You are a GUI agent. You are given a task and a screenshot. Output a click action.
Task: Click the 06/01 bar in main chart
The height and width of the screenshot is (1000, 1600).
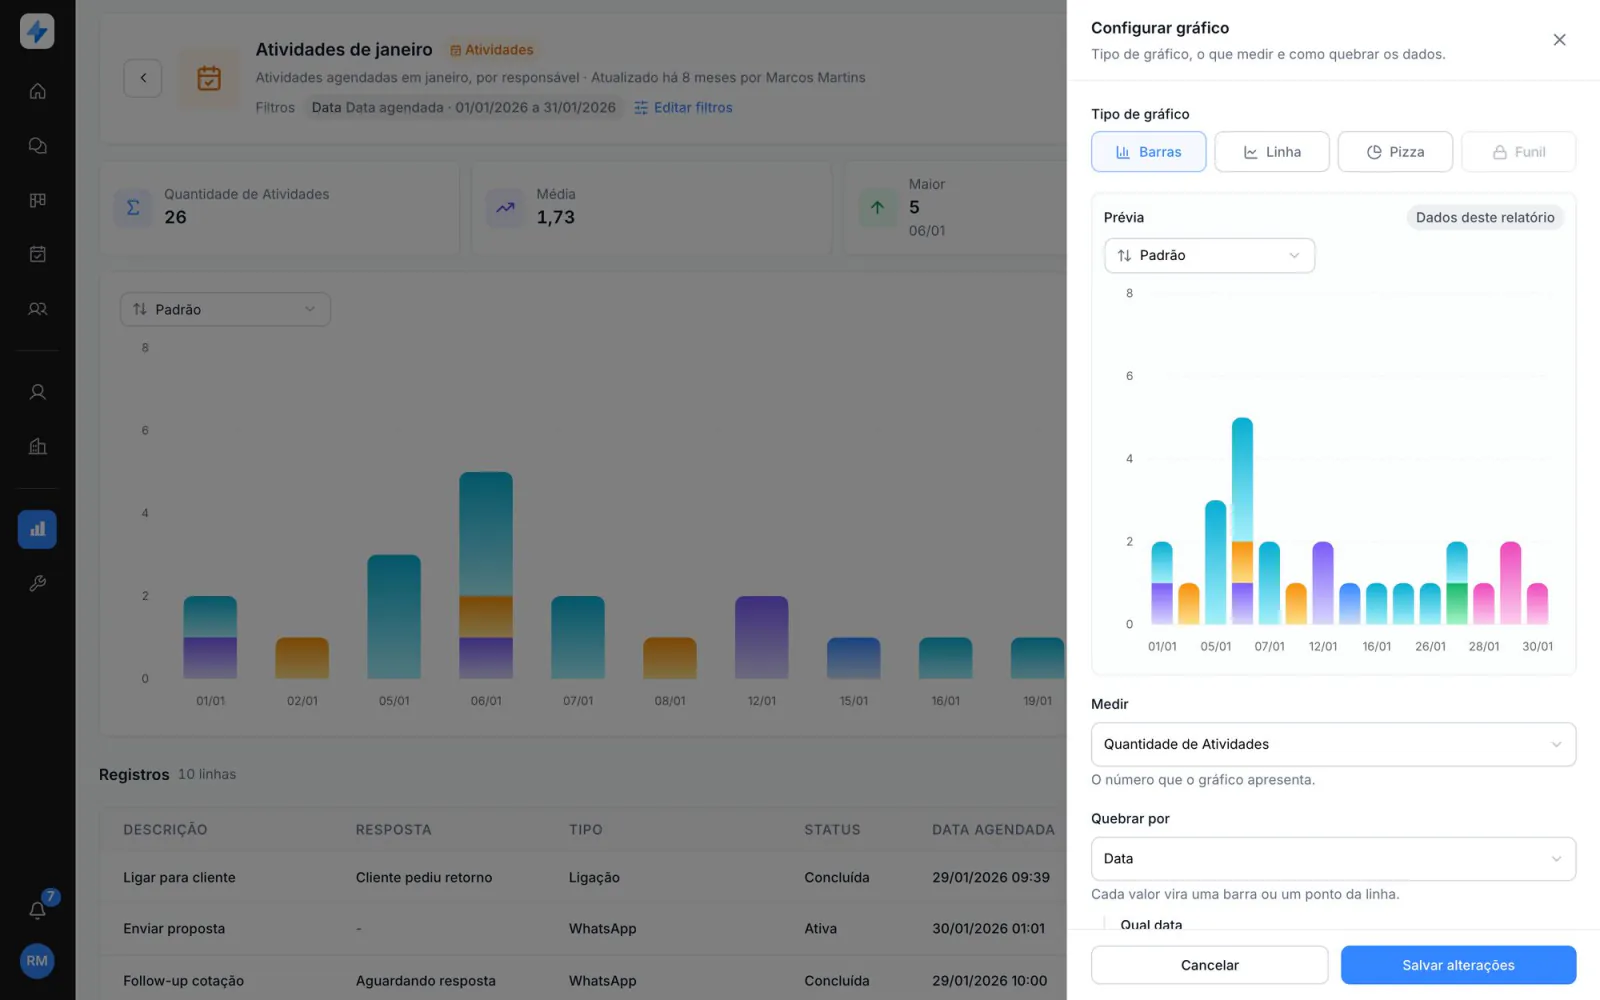tap(486, 575)
